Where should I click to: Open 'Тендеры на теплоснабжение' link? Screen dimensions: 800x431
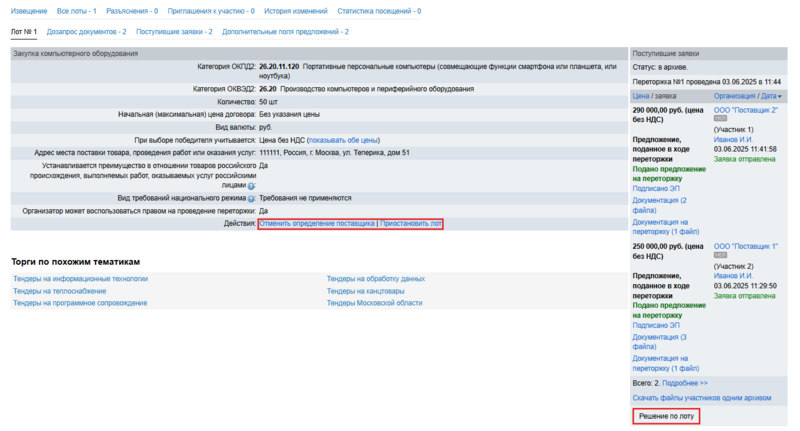click(60, 291)
